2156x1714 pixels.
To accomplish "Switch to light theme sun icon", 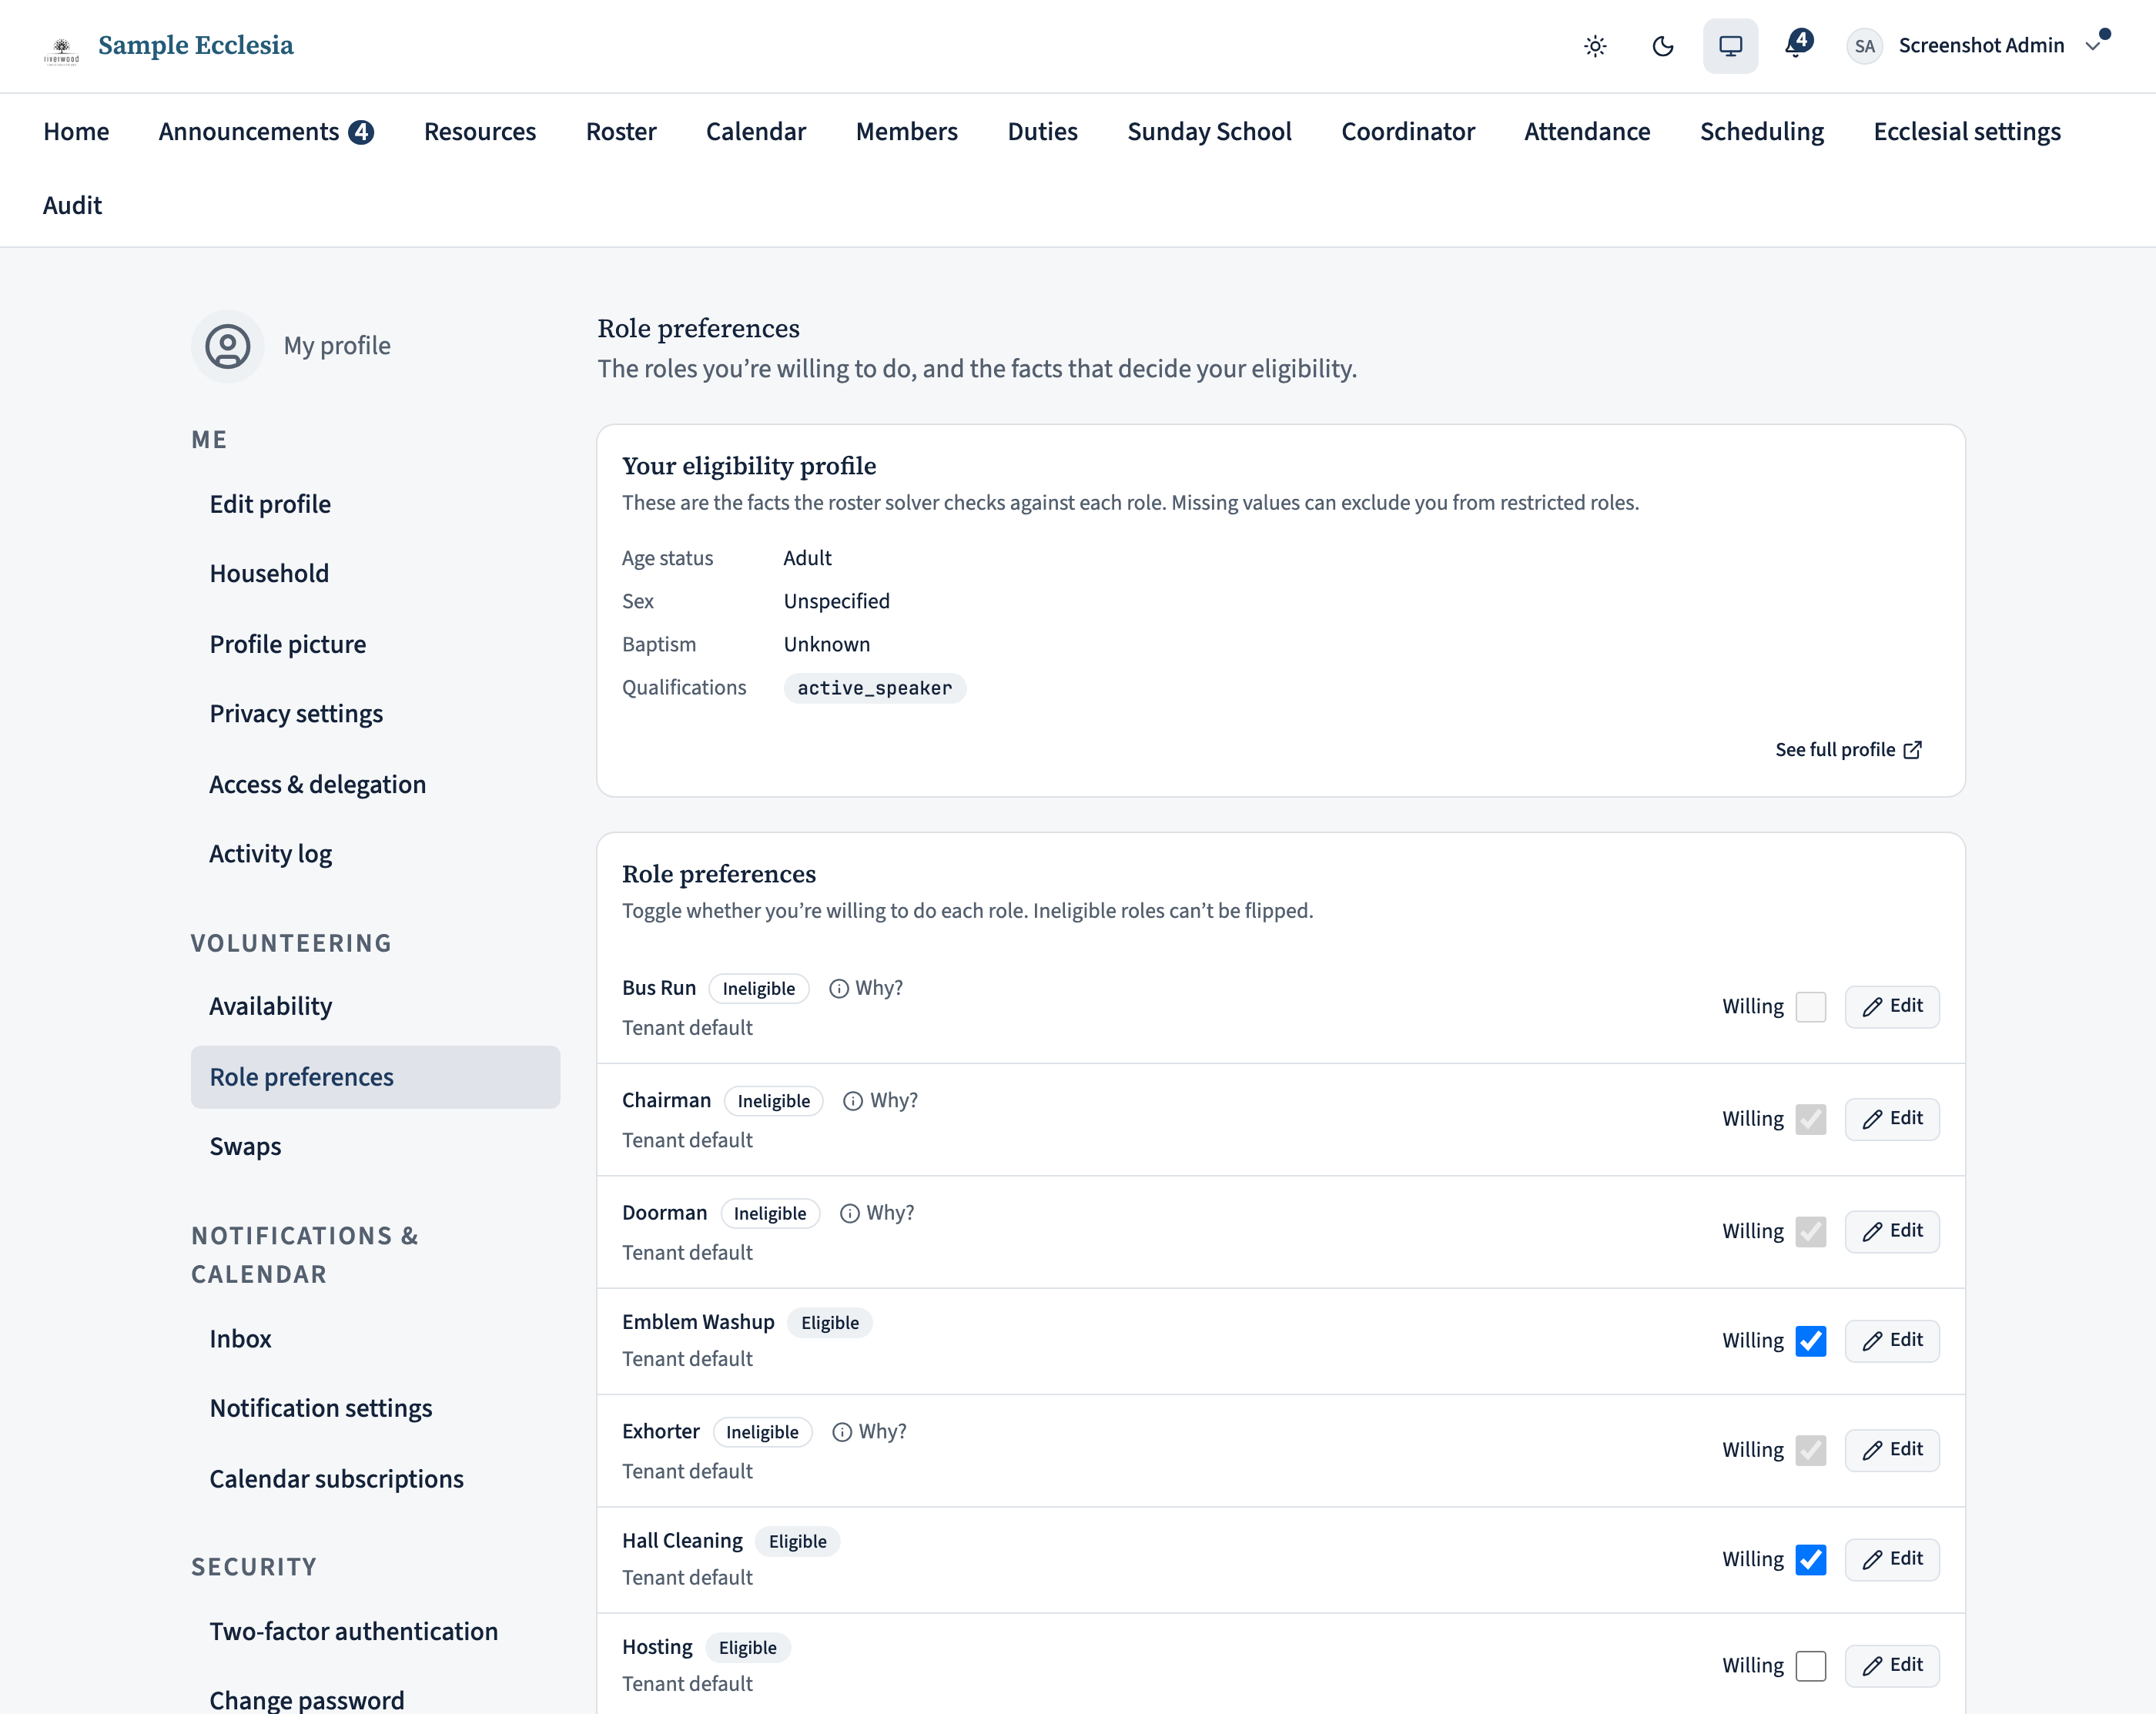I will coord(1595,46).
